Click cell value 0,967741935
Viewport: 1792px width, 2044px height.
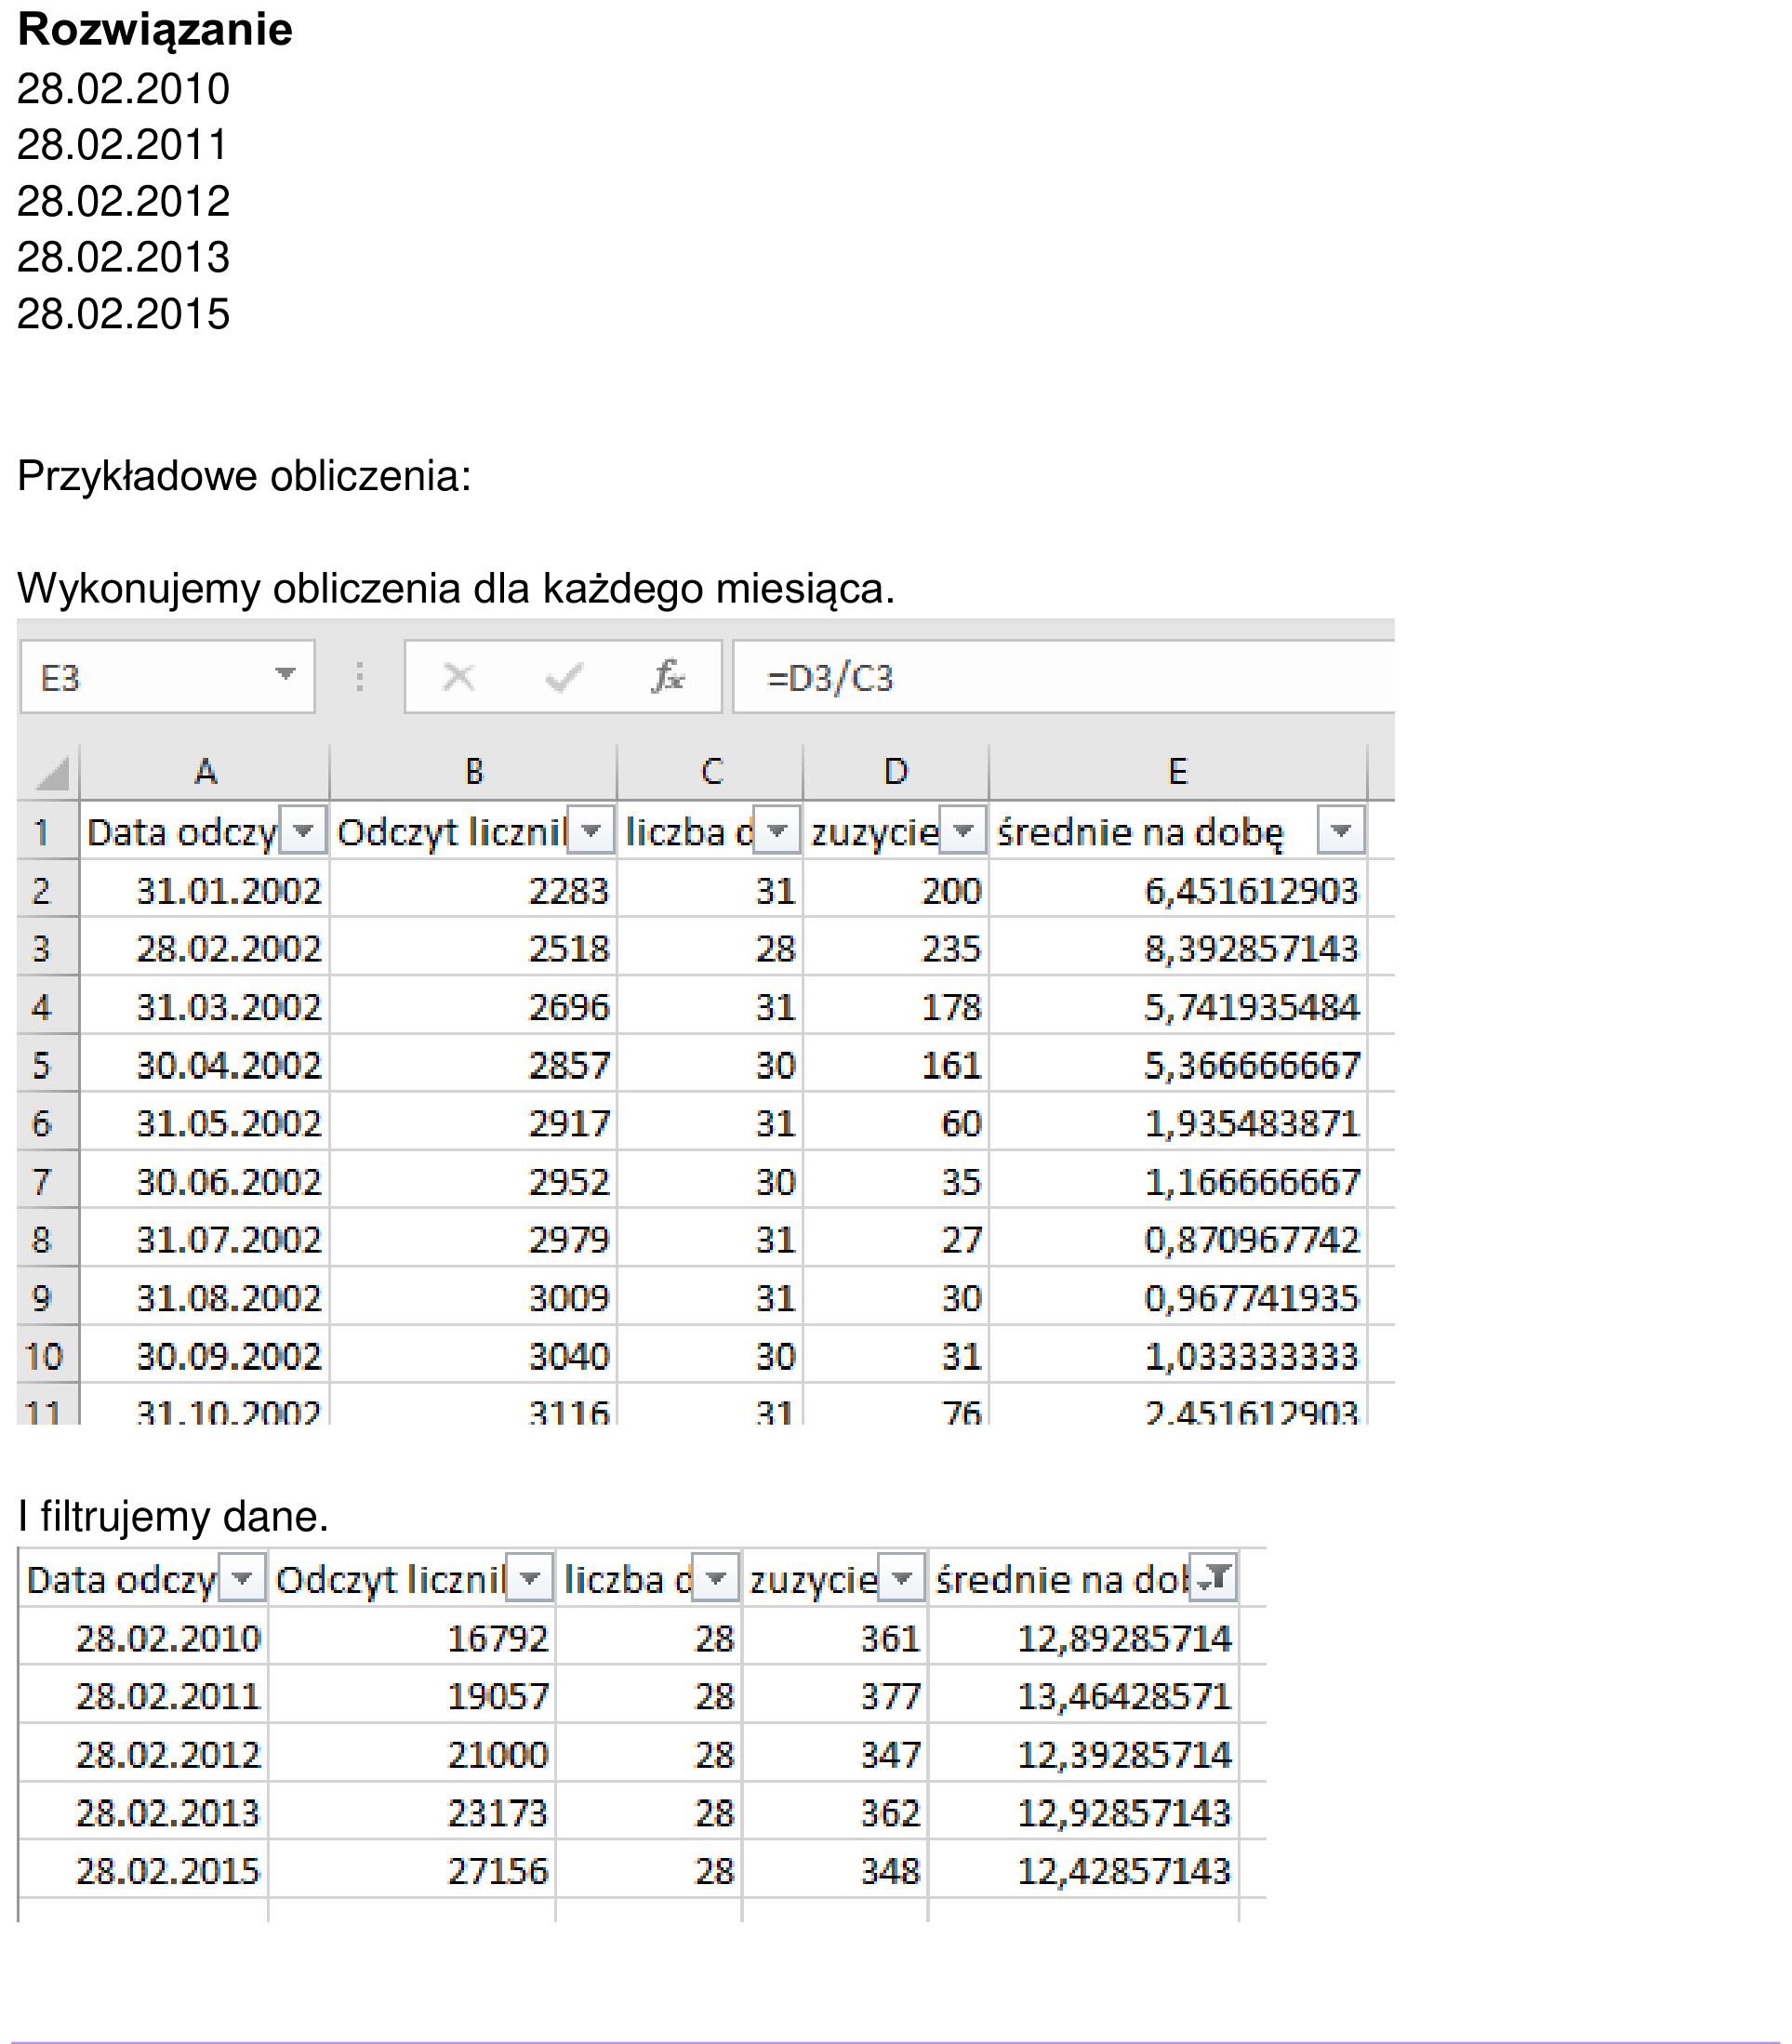[x=1178, y=1298]
